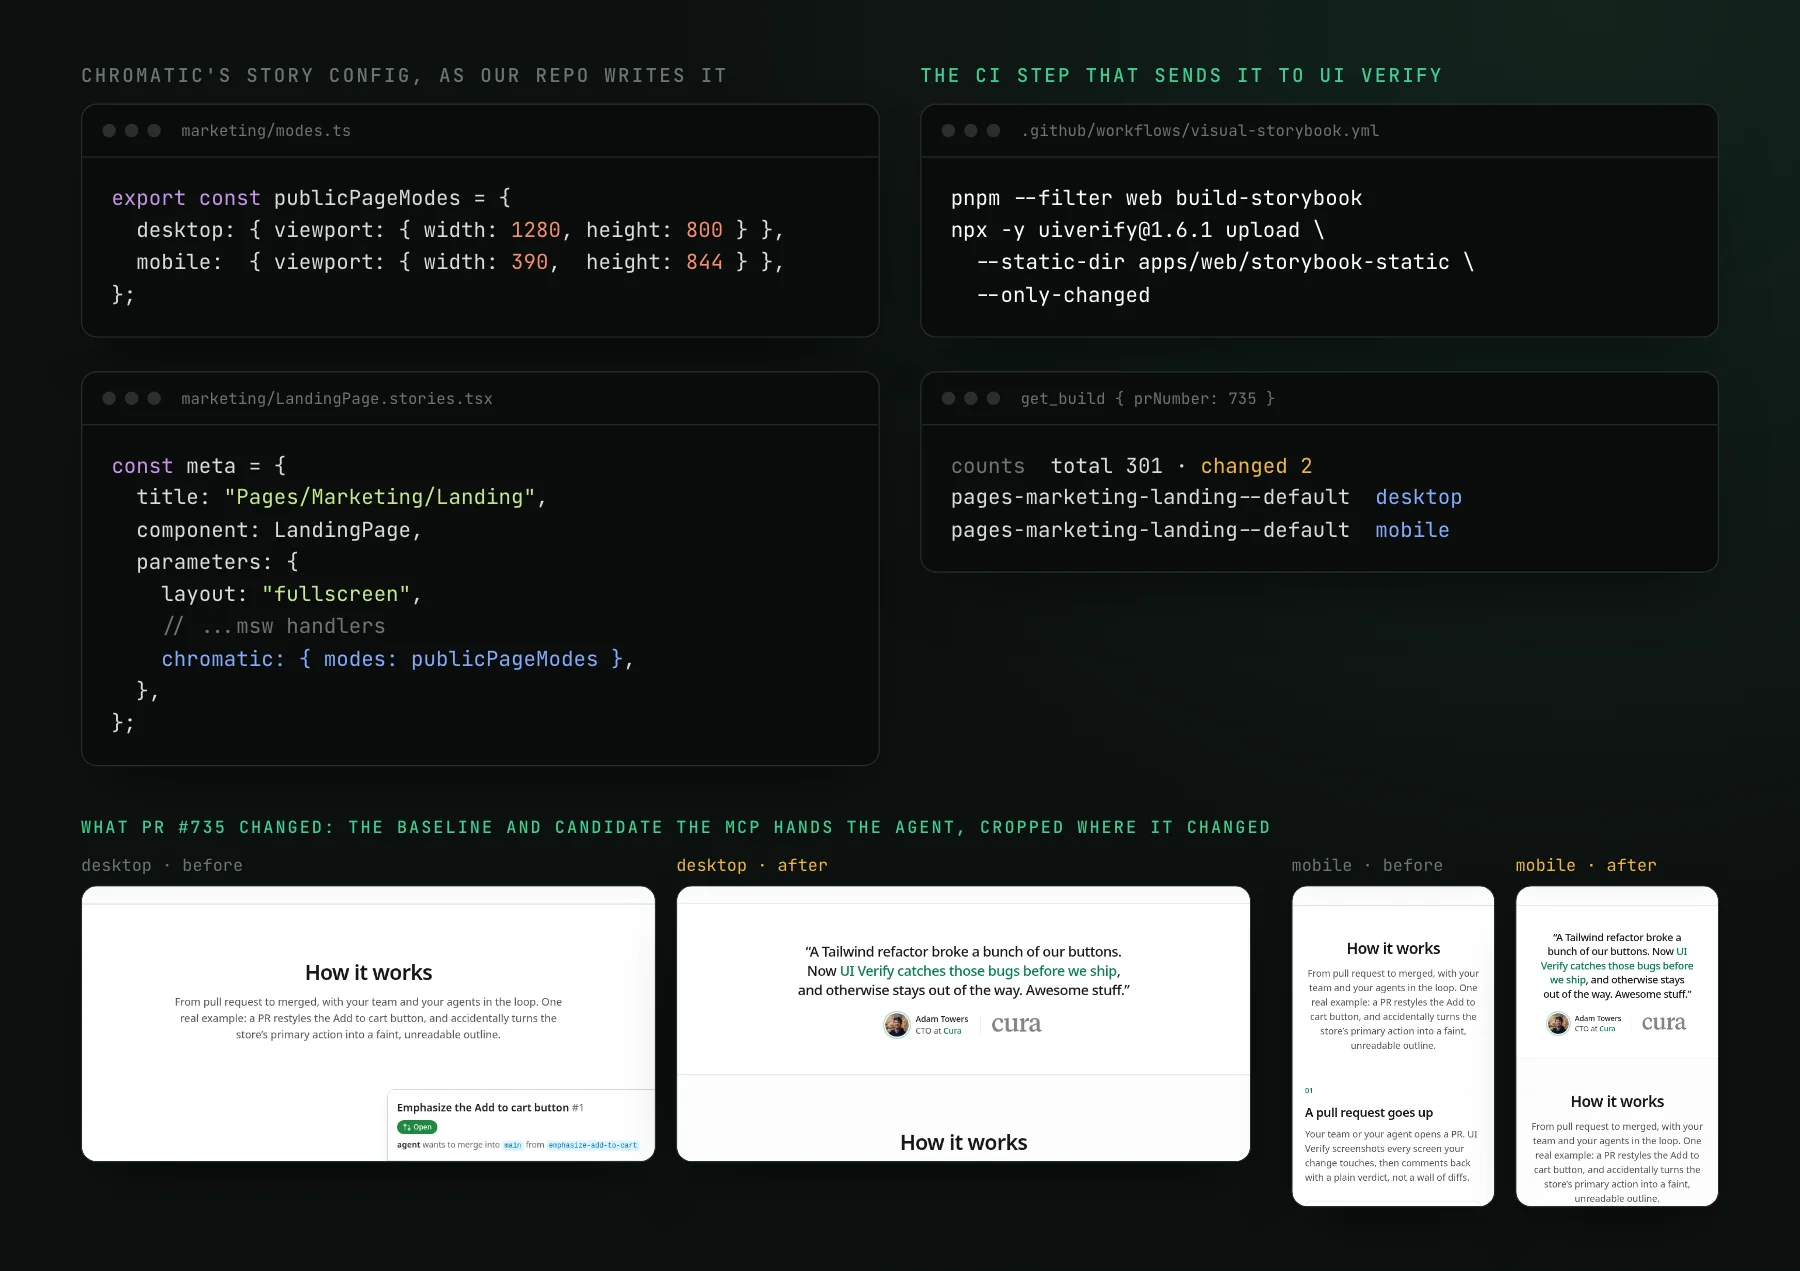Click Adam Towers avatar in mobile after
This screenshot has height=1271, width=1800.
tap(1558, 1023)
